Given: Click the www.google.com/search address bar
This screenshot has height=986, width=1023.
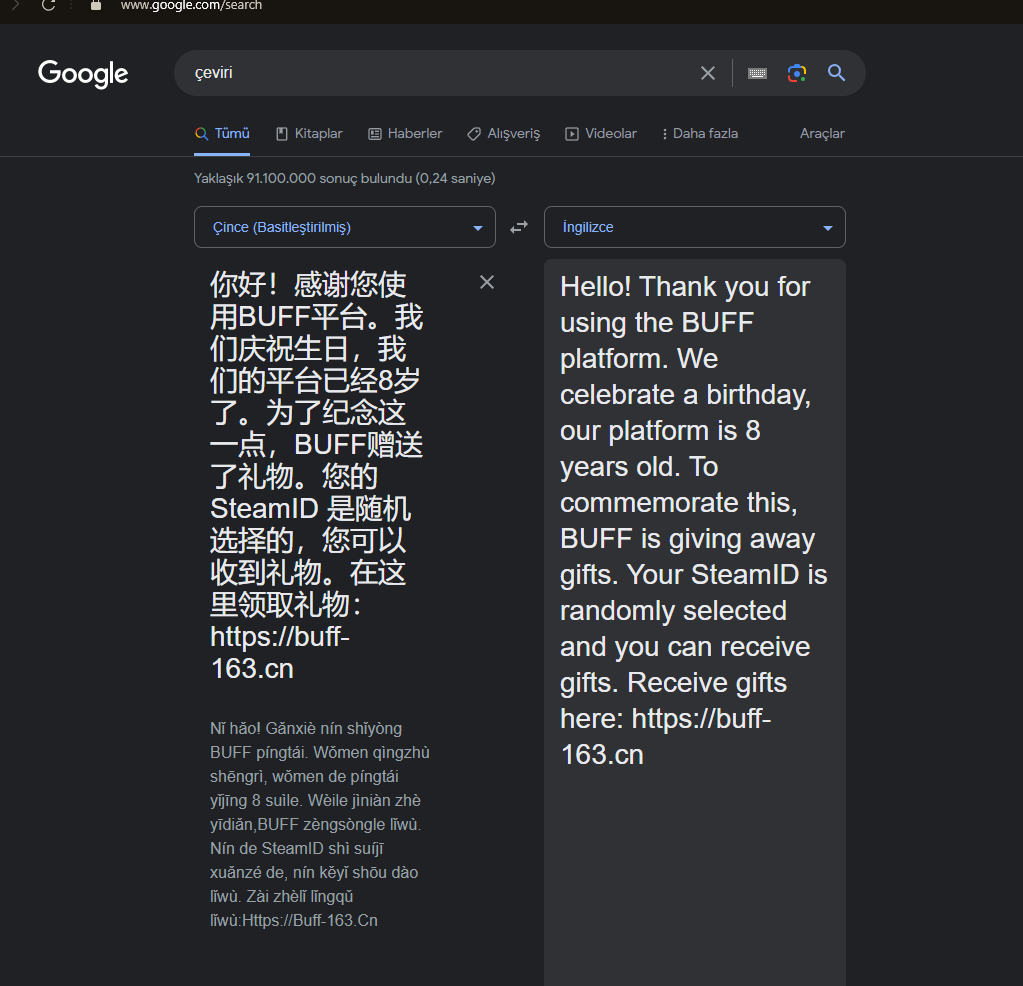Looking at the screenshot, I should (x=191, y=6).
